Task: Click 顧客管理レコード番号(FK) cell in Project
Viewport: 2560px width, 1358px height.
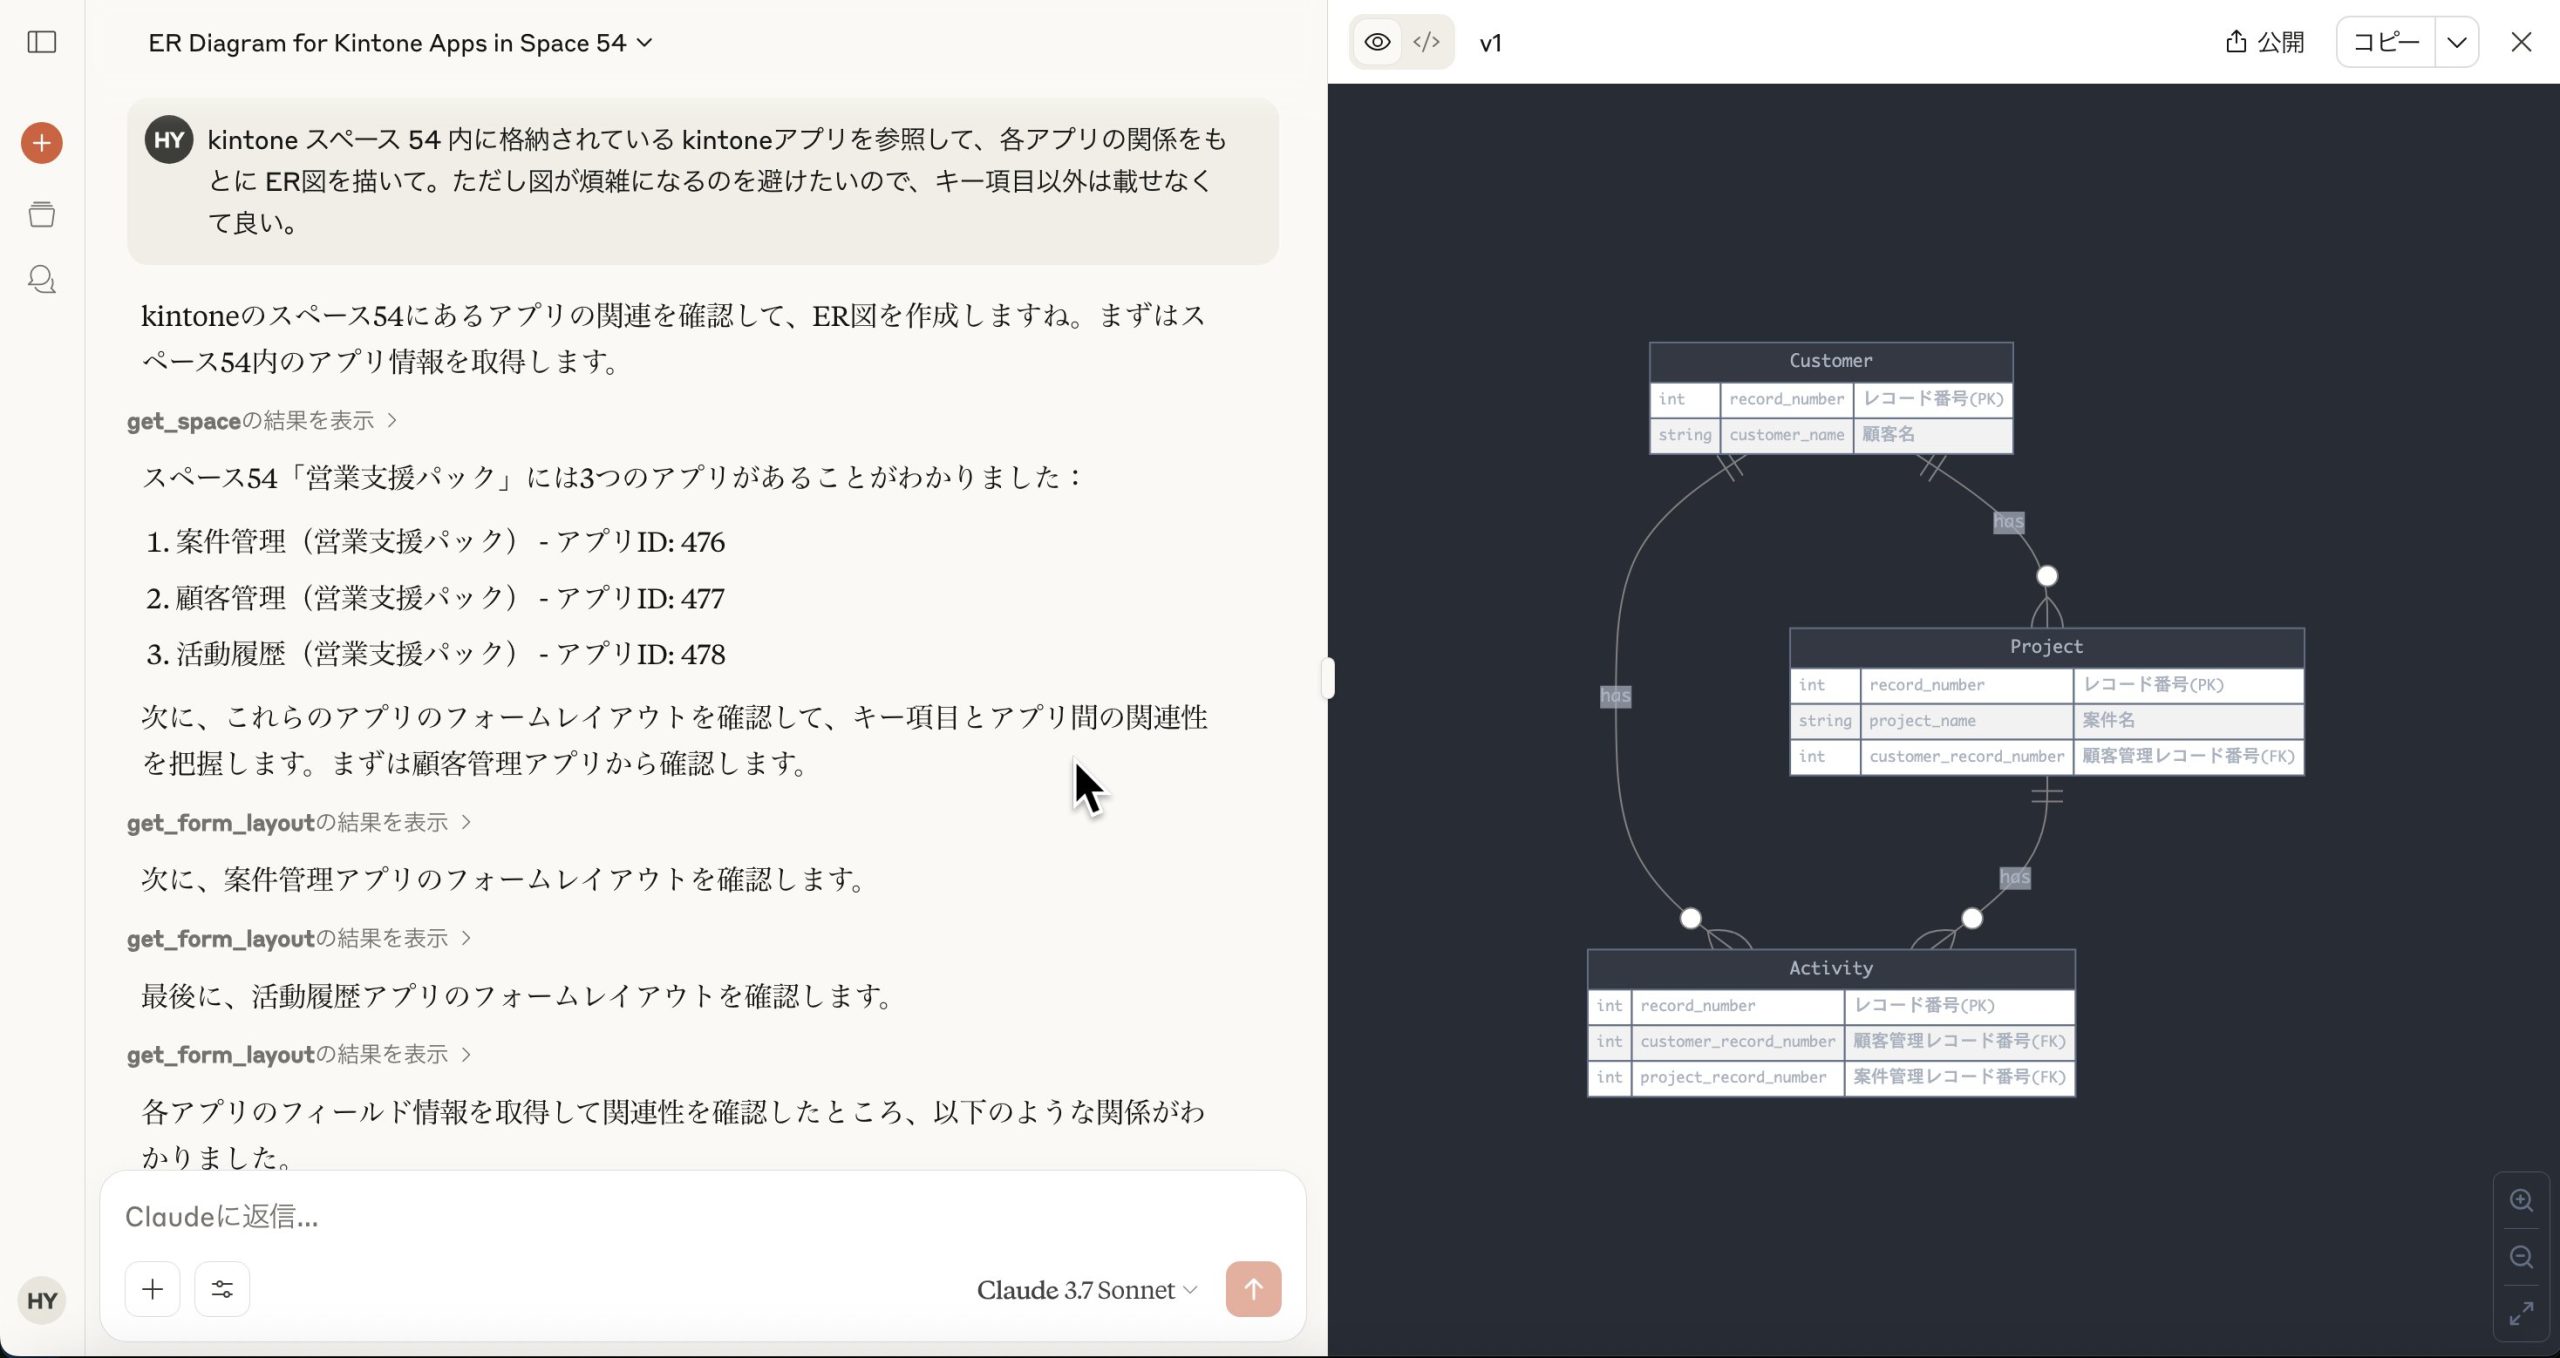Action: [x=2188, y=757]
